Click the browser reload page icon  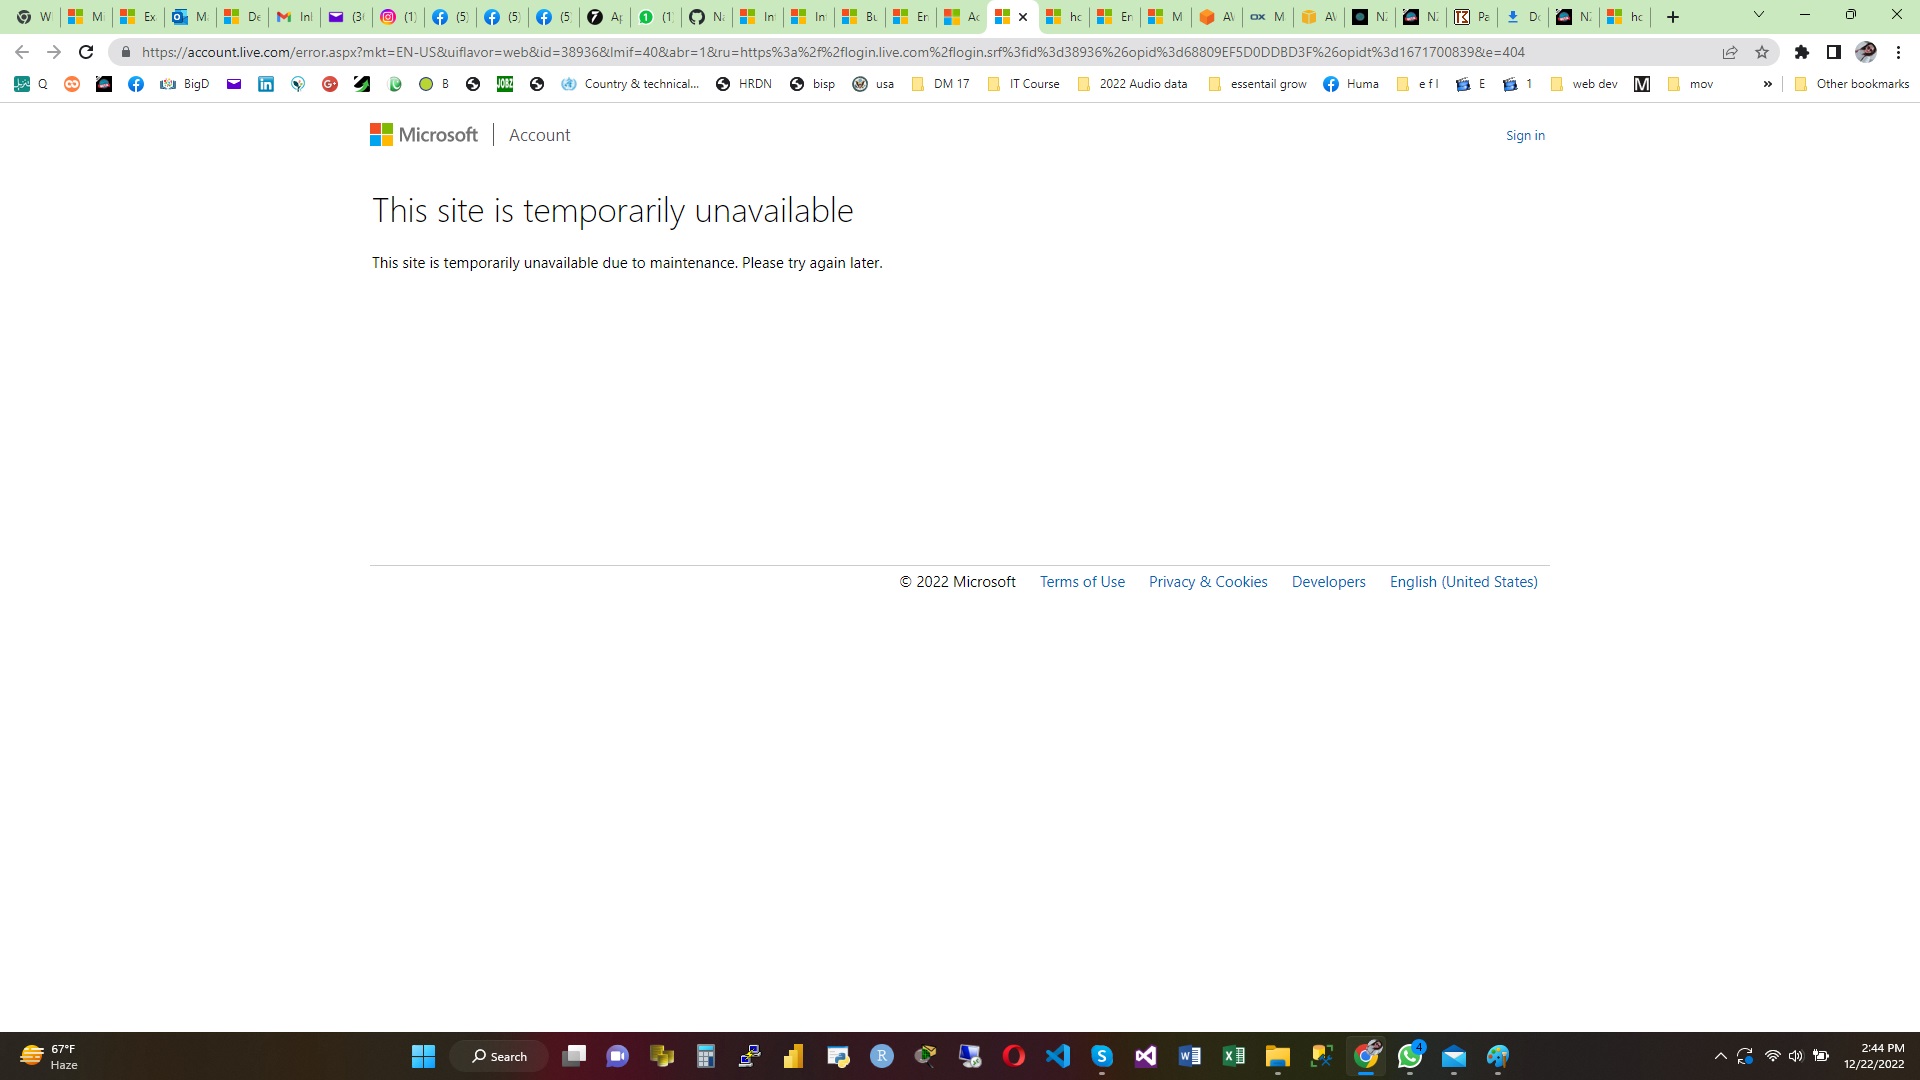pyautogui.click(x=86, y=52)
